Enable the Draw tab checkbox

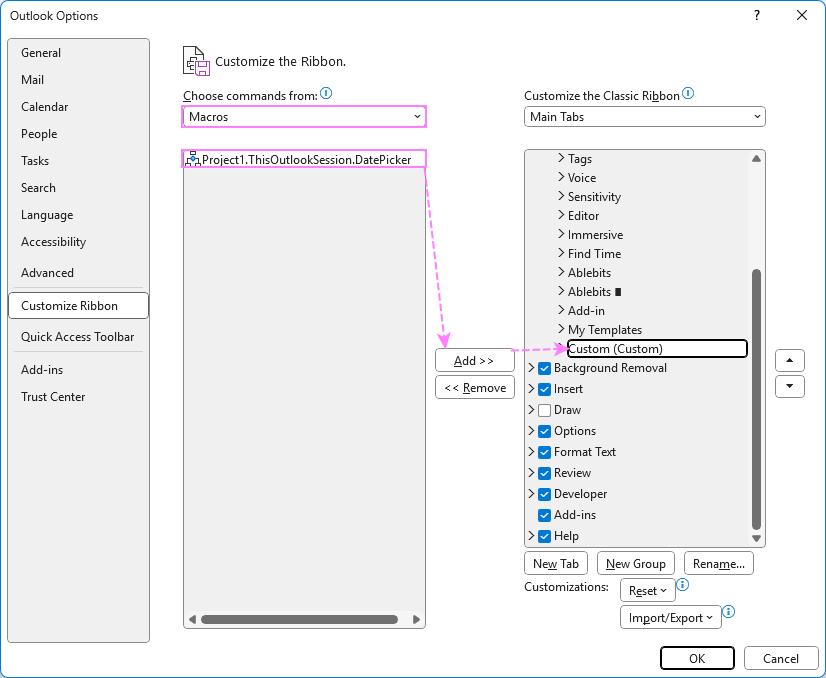tap(545, 410)
